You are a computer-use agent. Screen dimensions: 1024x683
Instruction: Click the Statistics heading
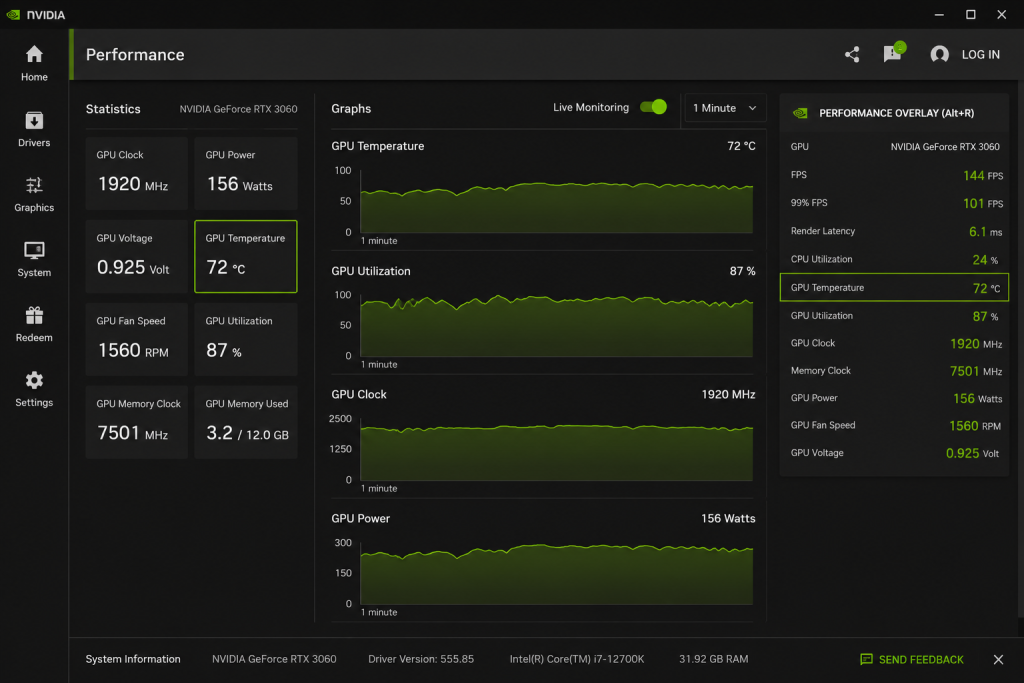tap(113, 109)
